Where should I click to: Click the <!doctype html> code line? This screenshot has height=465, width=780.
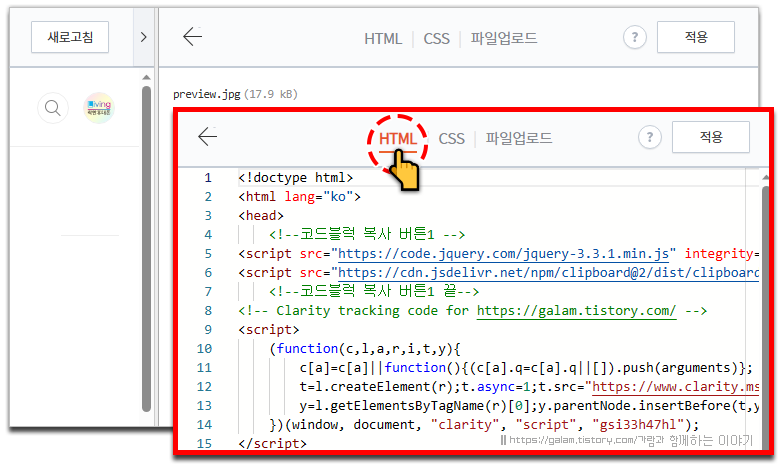click(x=295, y=178)
